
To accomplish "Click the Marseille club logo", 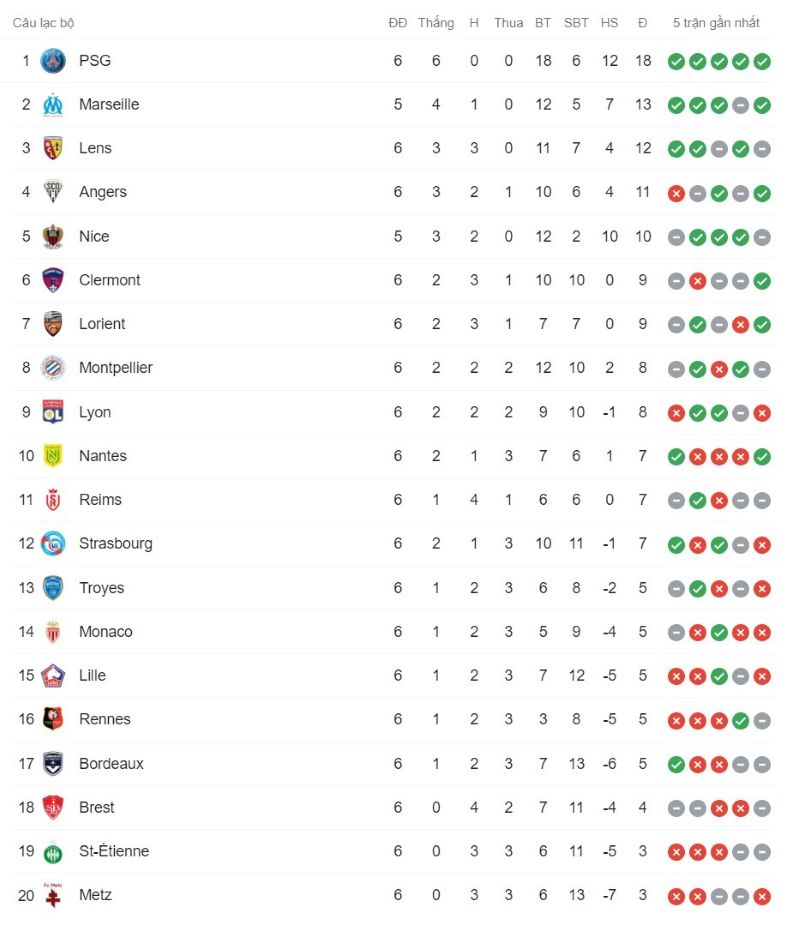I will 53,105.
